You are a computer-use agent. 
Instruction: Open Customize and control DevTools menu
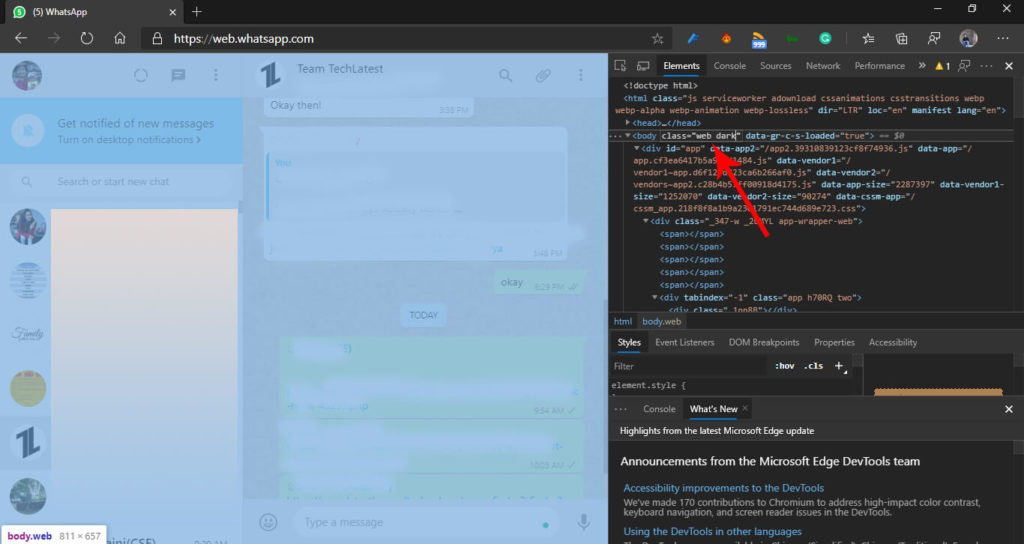pyautogui.click(x=987, y=66)
